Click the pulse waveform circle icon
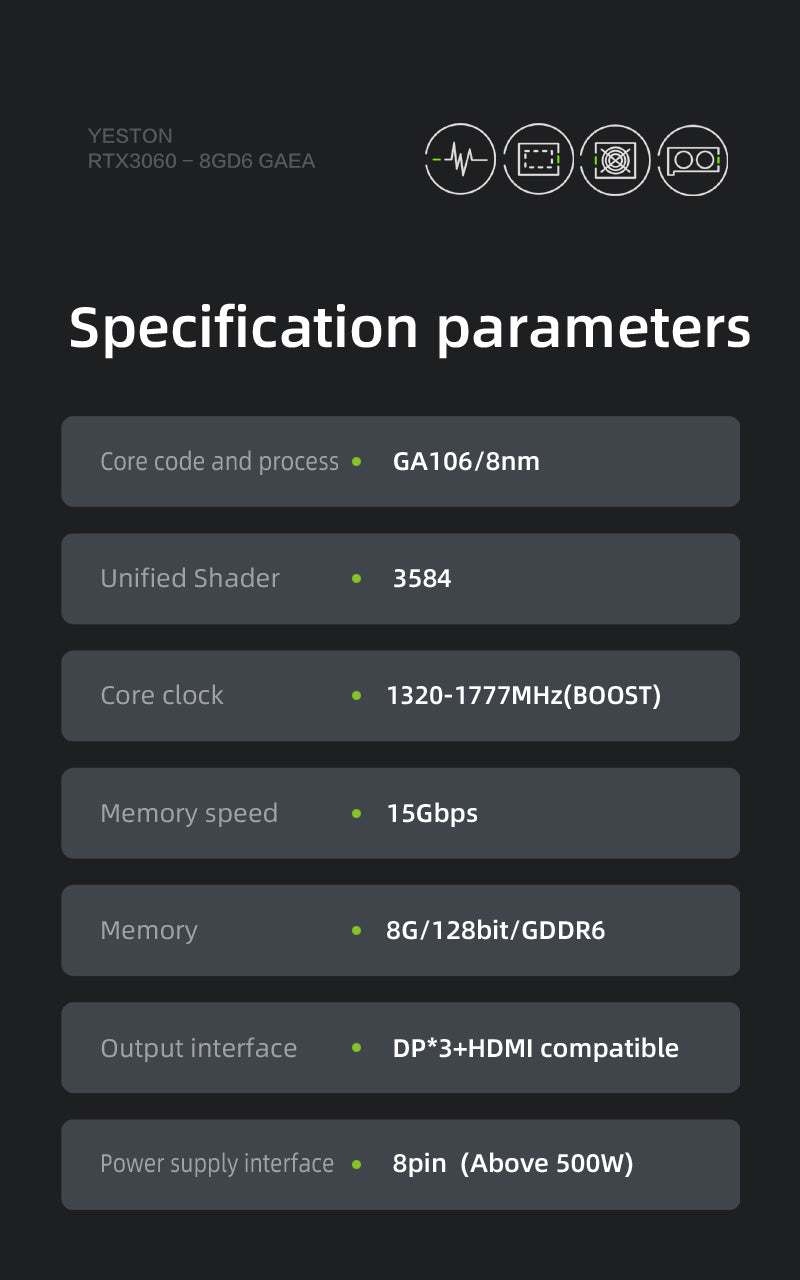The width and height of the screenshot is (800, 1280). [460, 159]
